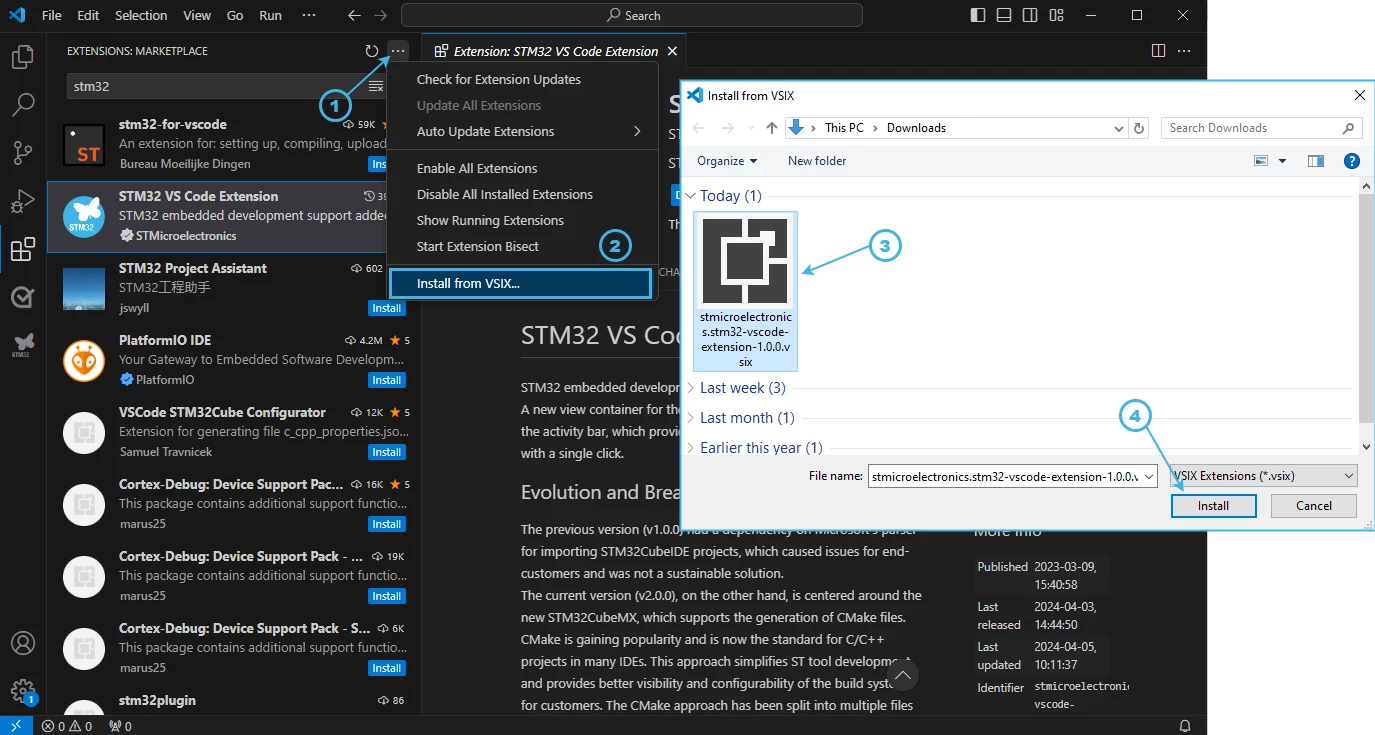Install the PlatformIO IDE extension
Image resolution: width=1375 pixels, height=735 pixels.
coord(387,380)
